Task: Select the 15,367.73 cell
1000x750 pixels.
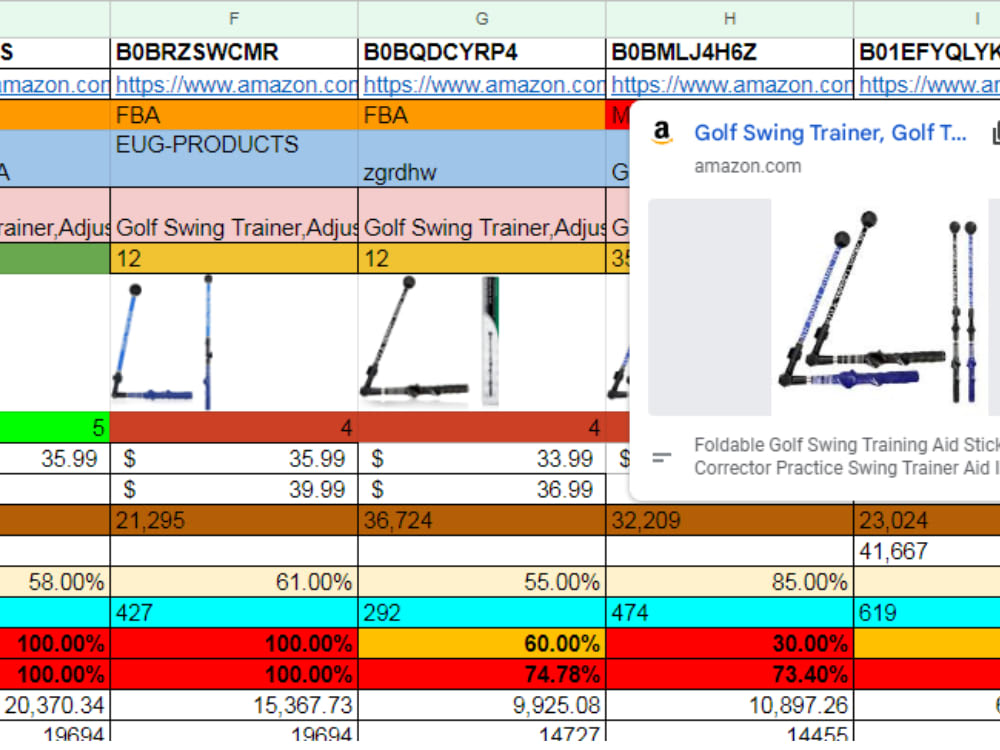Action: click(x=234, y=705)
